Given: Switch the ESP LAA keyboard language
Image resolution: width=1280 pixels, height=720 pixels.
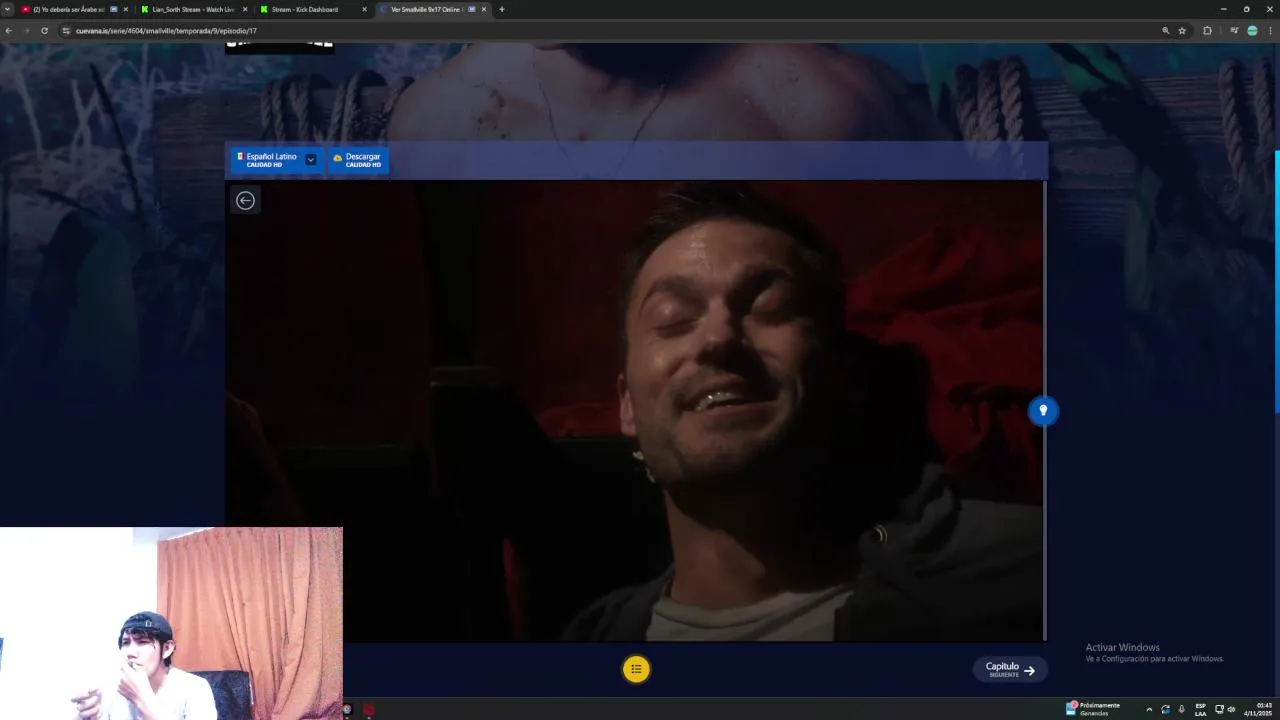Looking at the screenshot, I should click(x=1200, y=709).
